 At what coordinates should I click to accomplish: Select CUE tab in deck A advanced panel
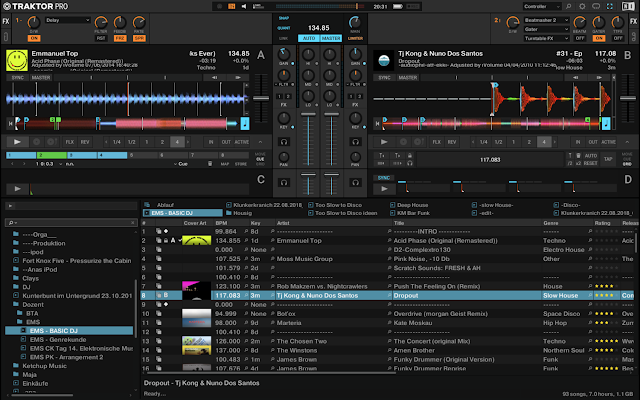(260, 159)
